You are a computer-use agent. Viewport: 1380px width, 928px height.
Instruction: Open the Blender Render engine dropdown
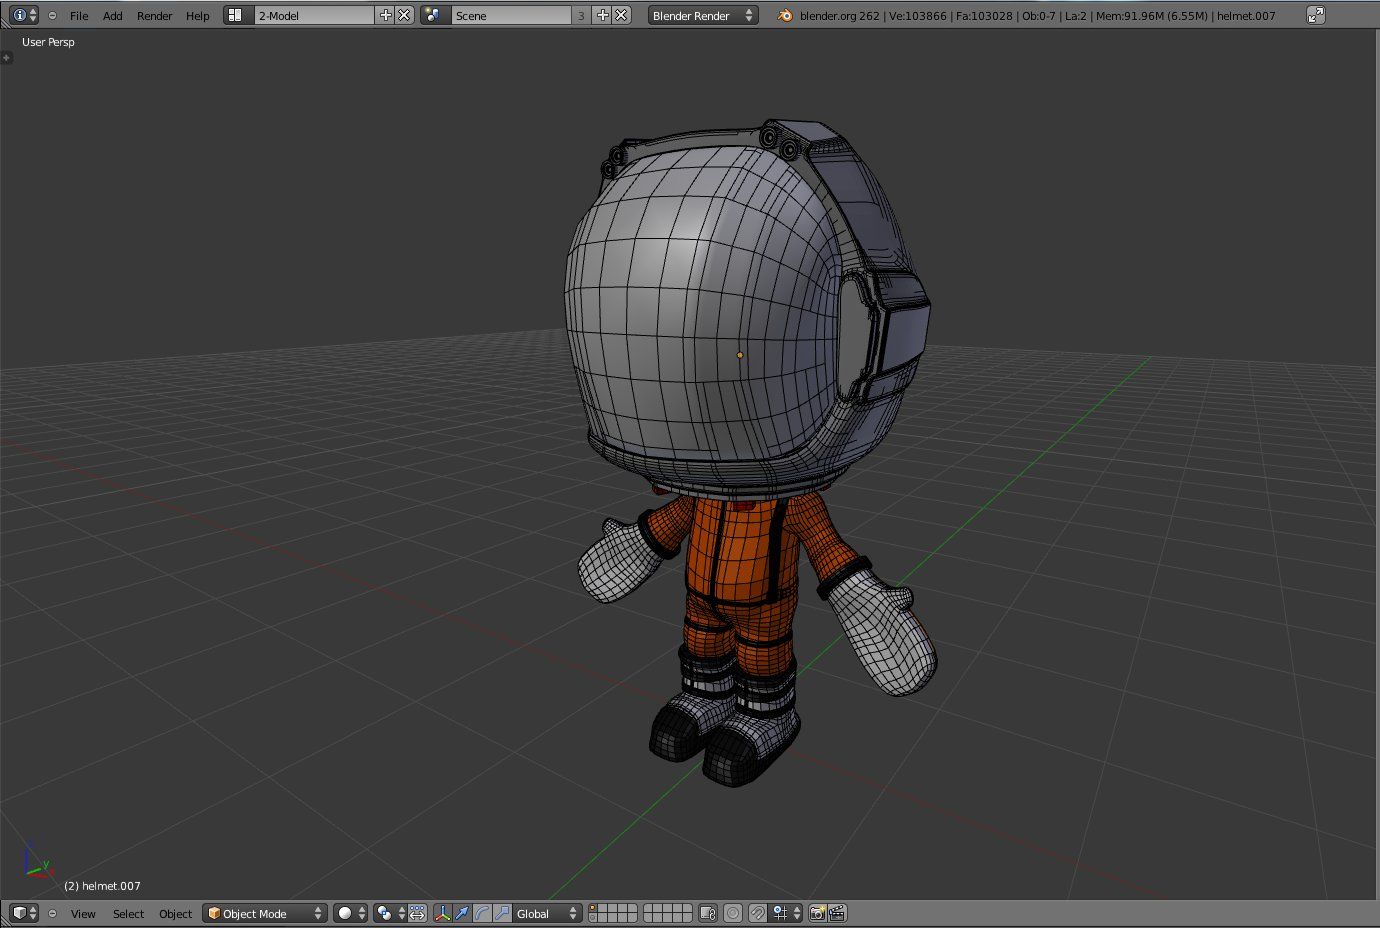pyautogui.click(x=701, y=15)
